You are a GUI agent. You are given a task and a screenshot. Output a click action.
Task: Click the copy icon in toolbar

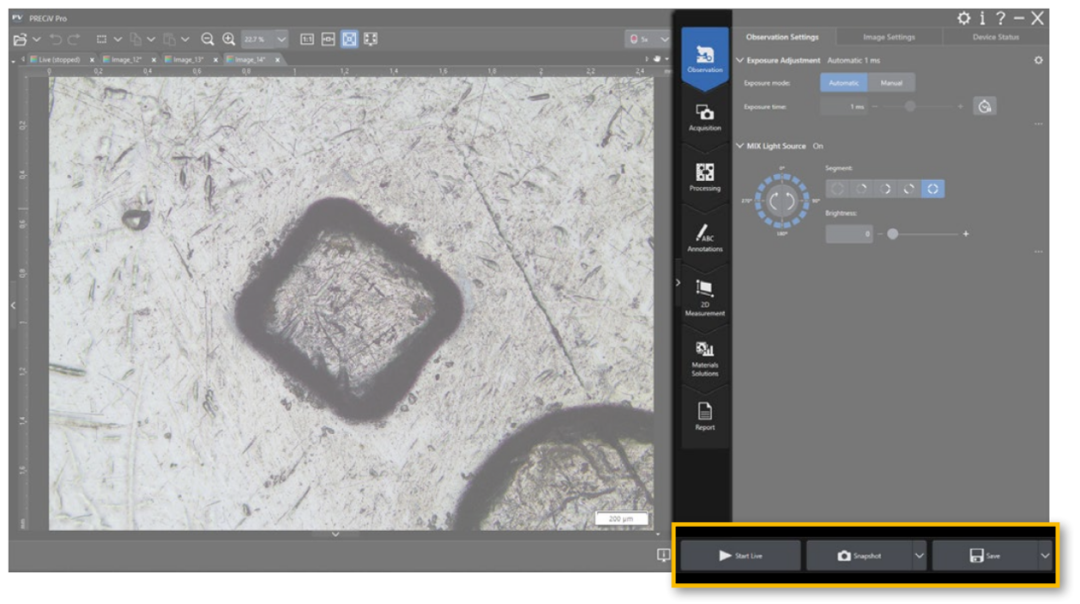point(136,39)
